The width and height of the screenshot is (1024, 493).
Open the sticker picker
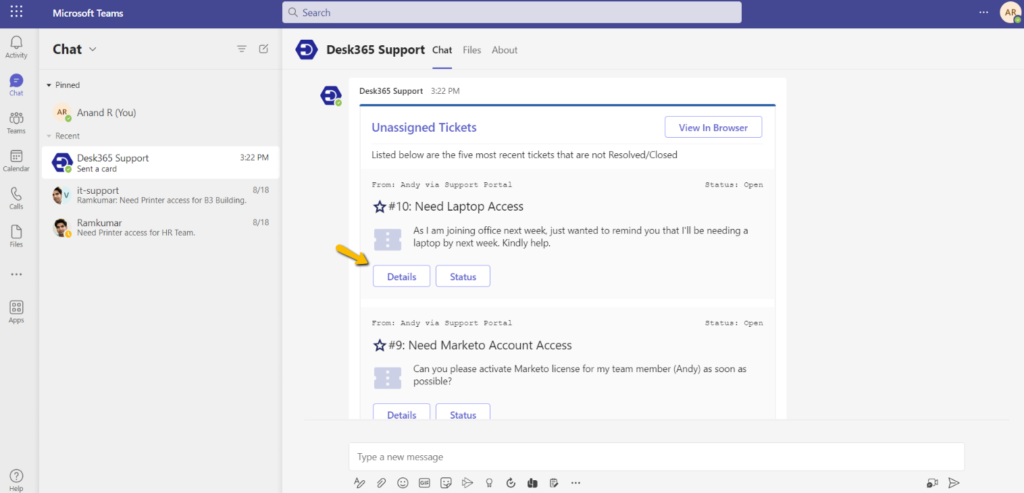click(x=446, y=483)
